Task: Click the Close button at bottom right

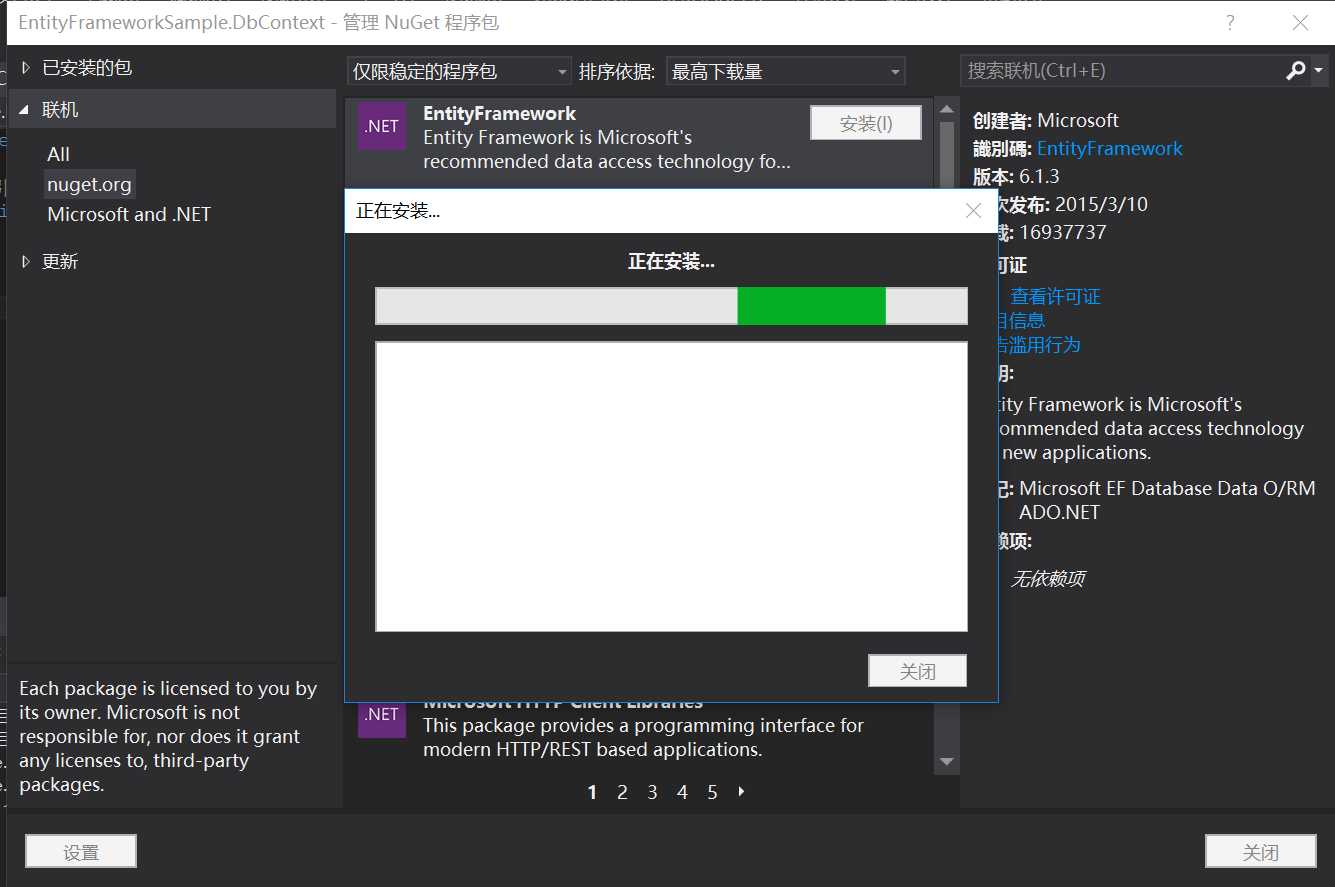Action: (x=1260, y=852)
